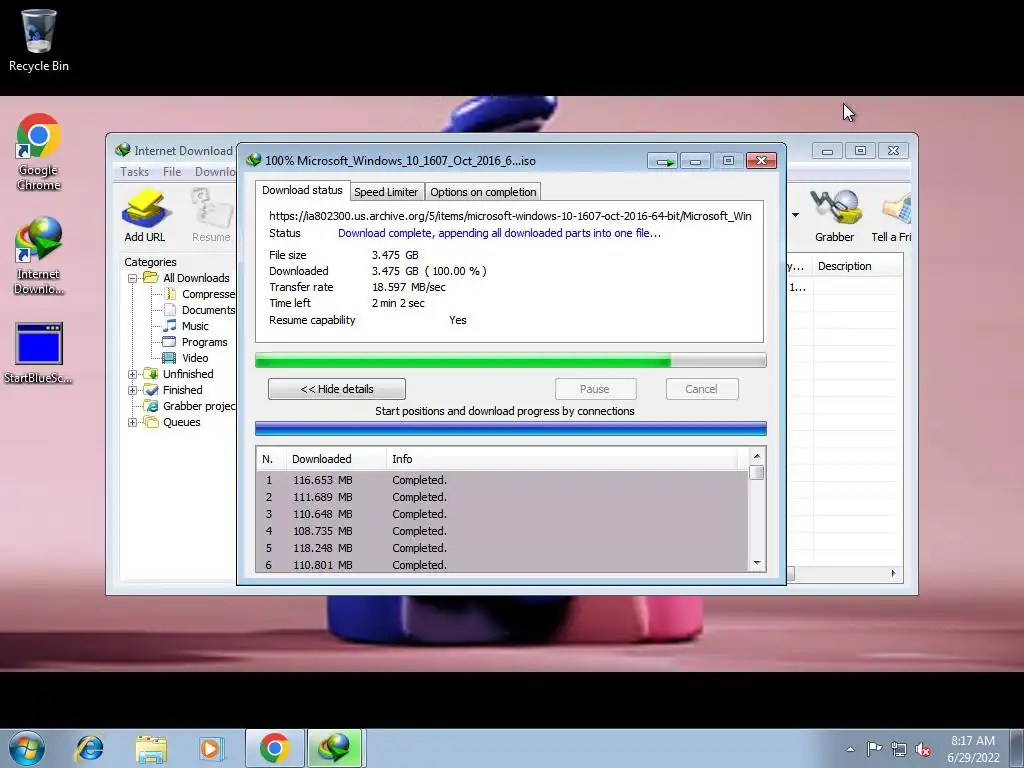Open Windows Media Player from taskbar

211,748
